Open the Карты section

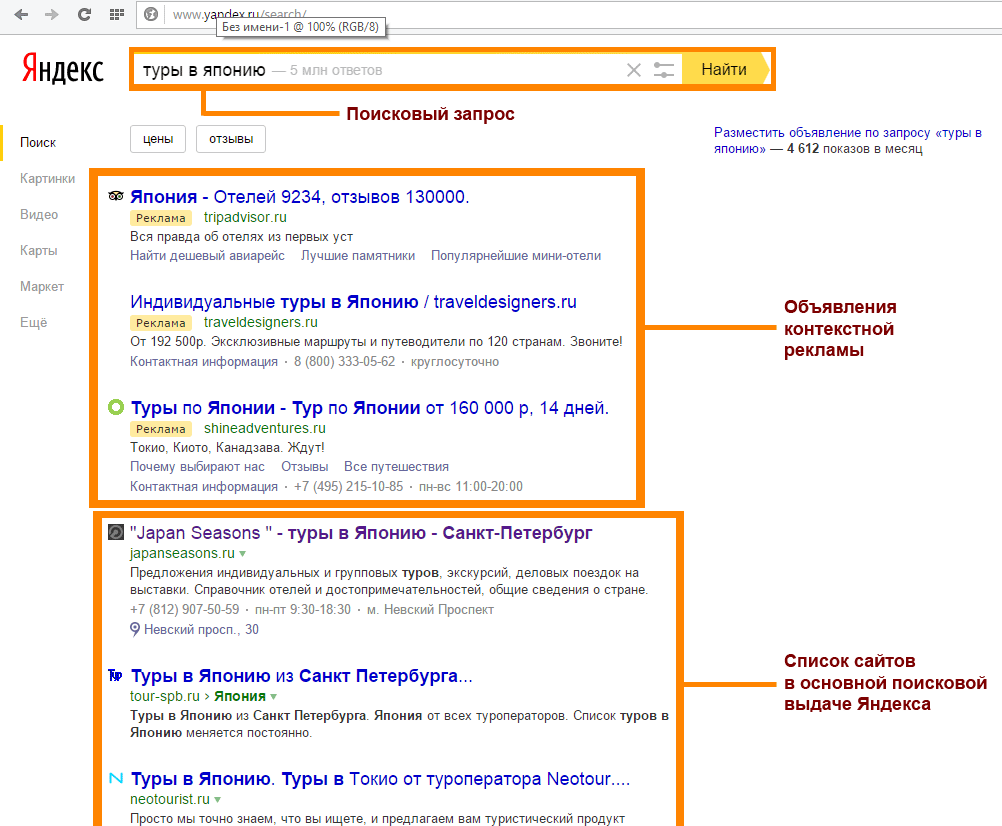[x=38, y=250]
